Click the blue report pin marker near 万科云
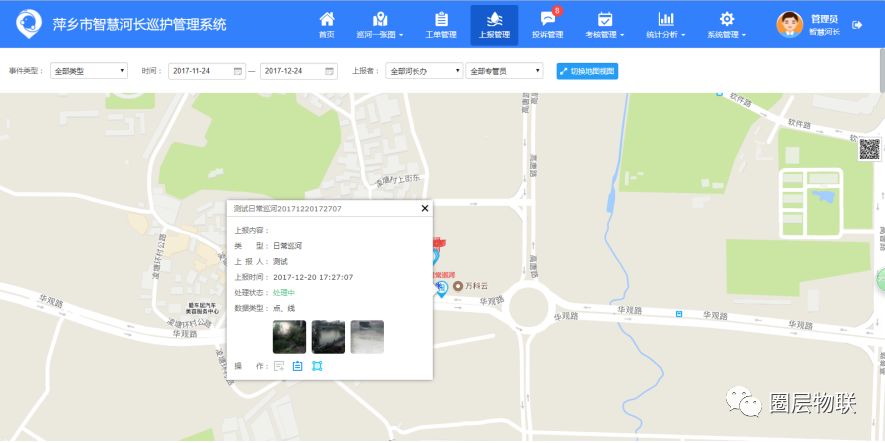Image resolution: width=885 pixels, height=443 pixels. pyautogui.click(x=441, y=290)
